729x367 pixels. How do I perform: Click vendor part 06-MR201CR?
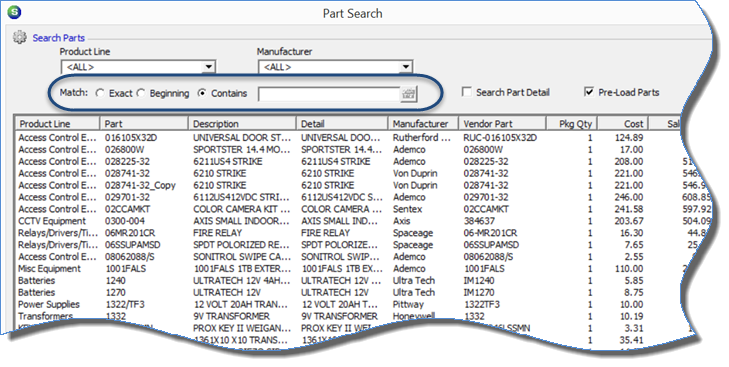(490, 233)
